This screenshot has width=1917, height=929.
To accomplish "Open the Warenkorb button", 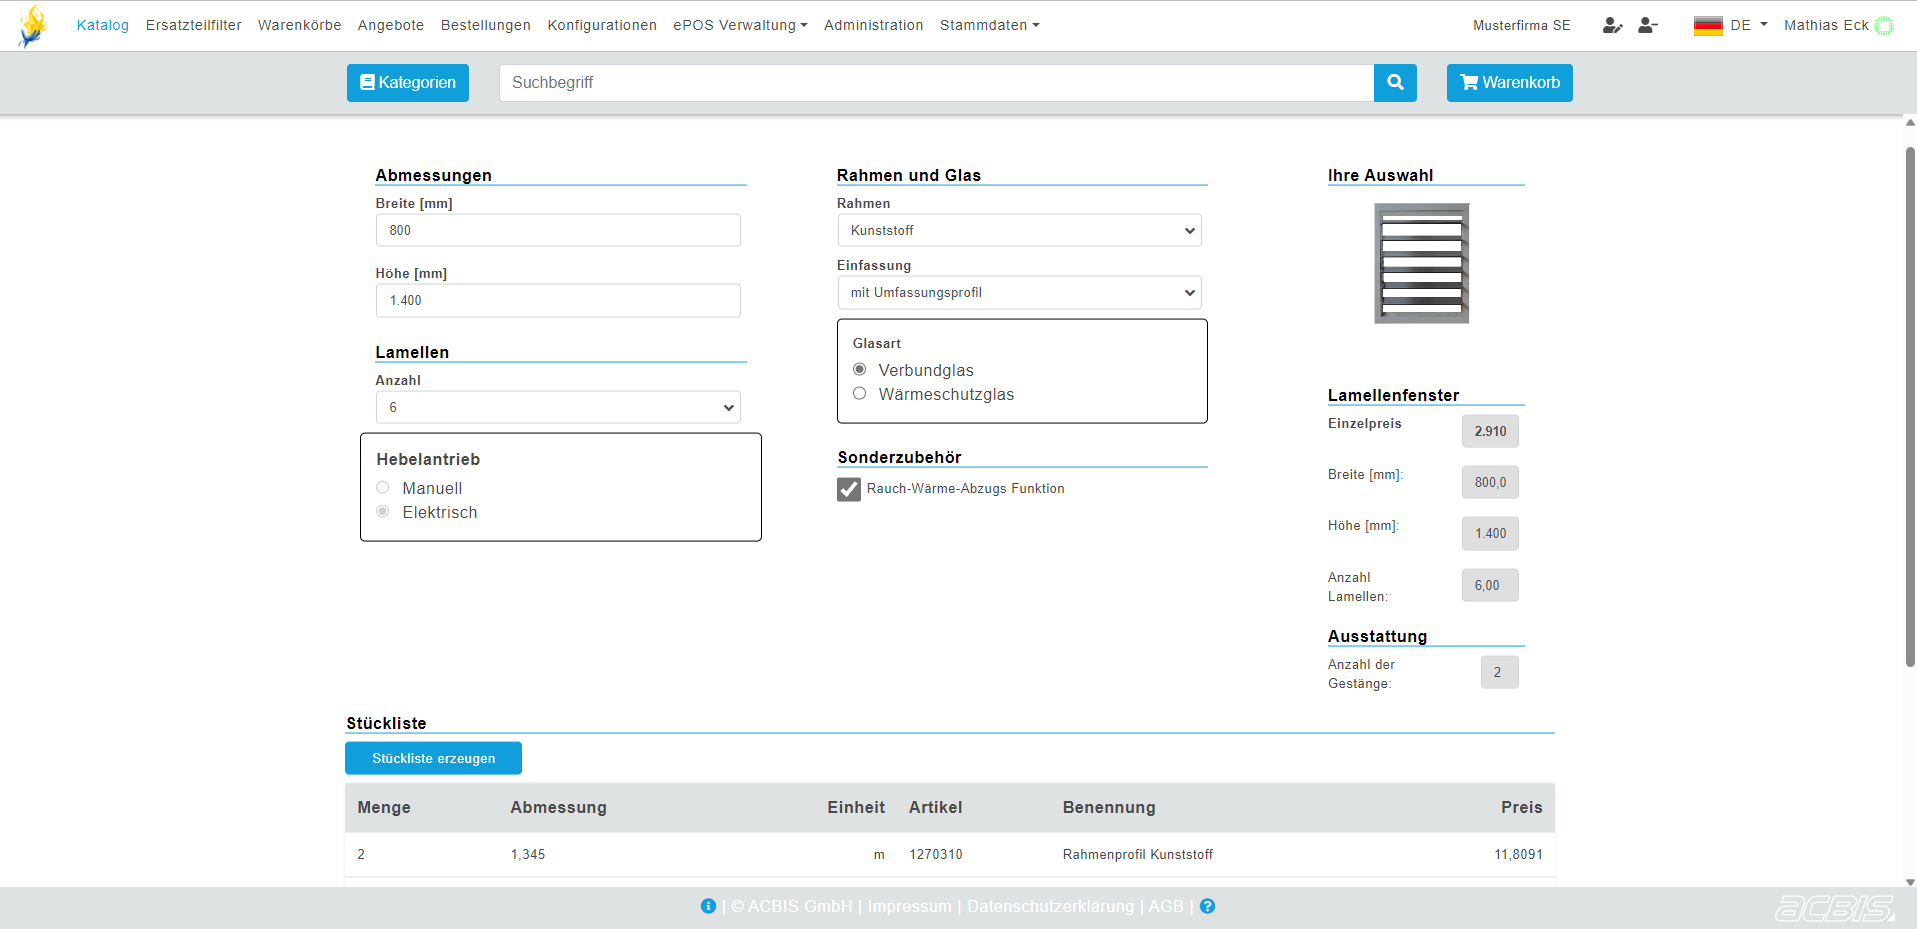I will 1509,83.
